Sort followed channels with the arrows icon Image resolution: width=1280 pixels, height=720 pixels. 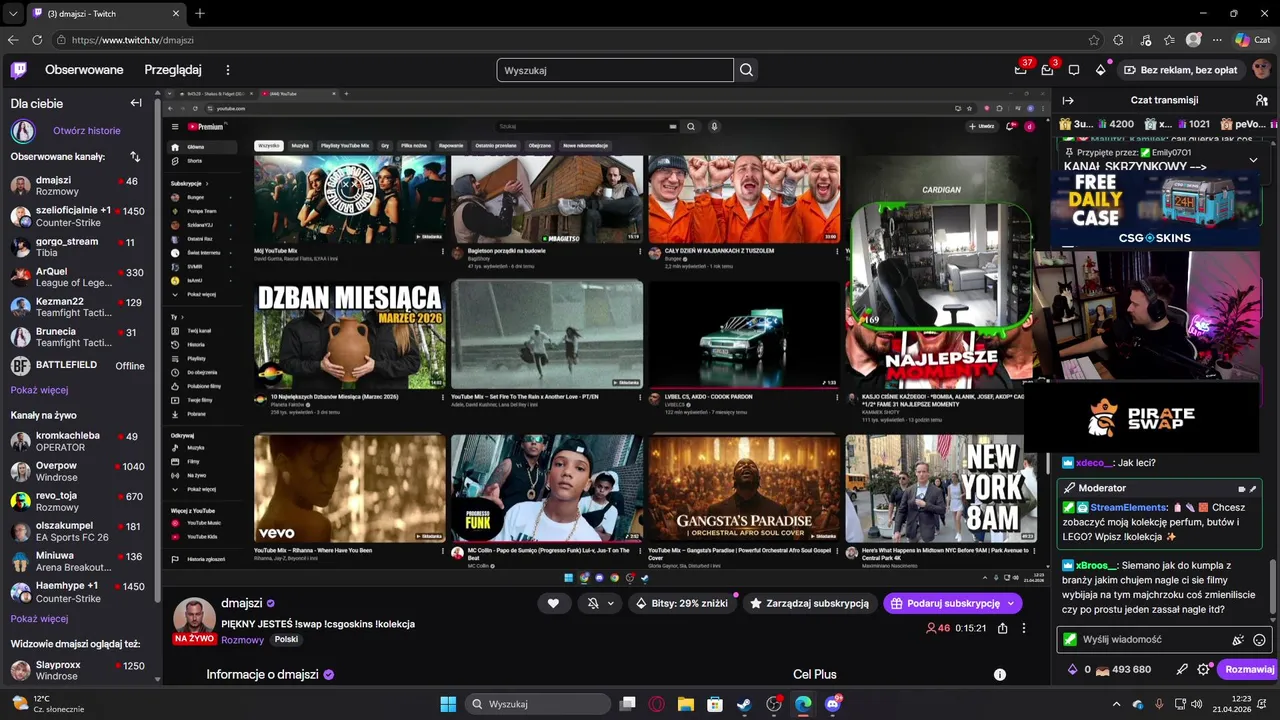pos(135,157)
